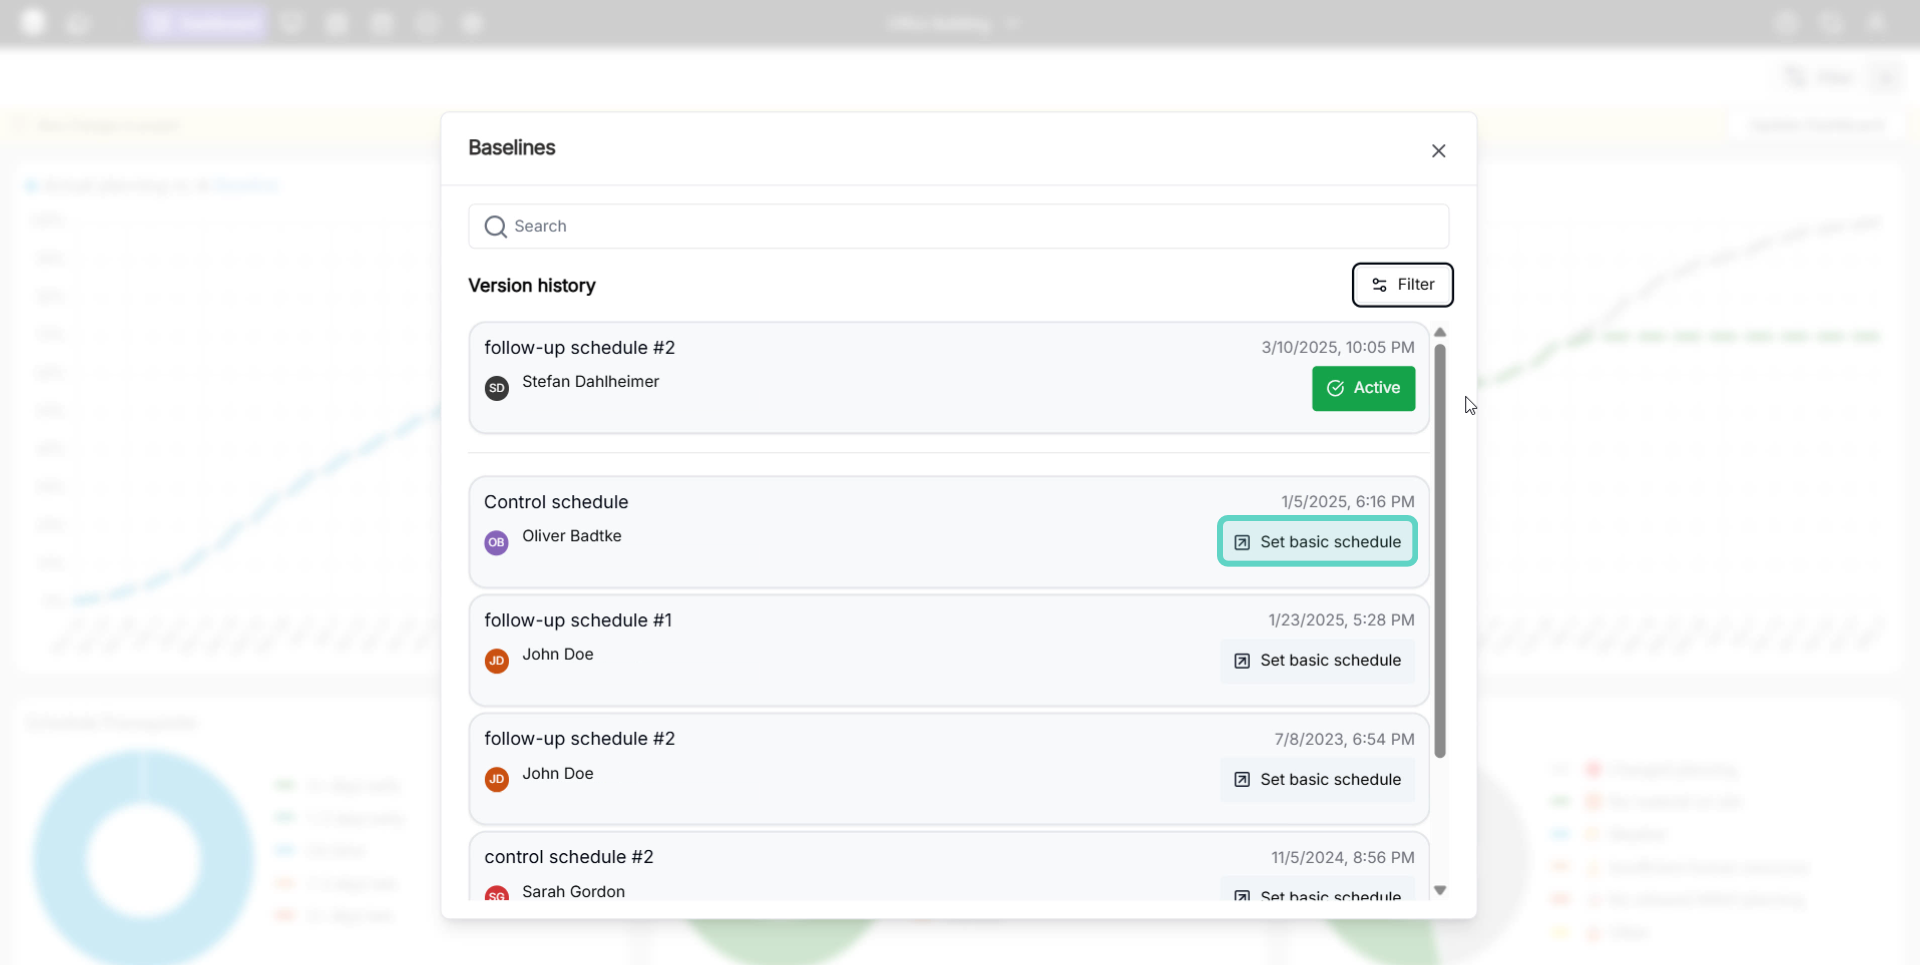Click the JD avatar on the 7/8/2023 entry

[x=497, y=780]
